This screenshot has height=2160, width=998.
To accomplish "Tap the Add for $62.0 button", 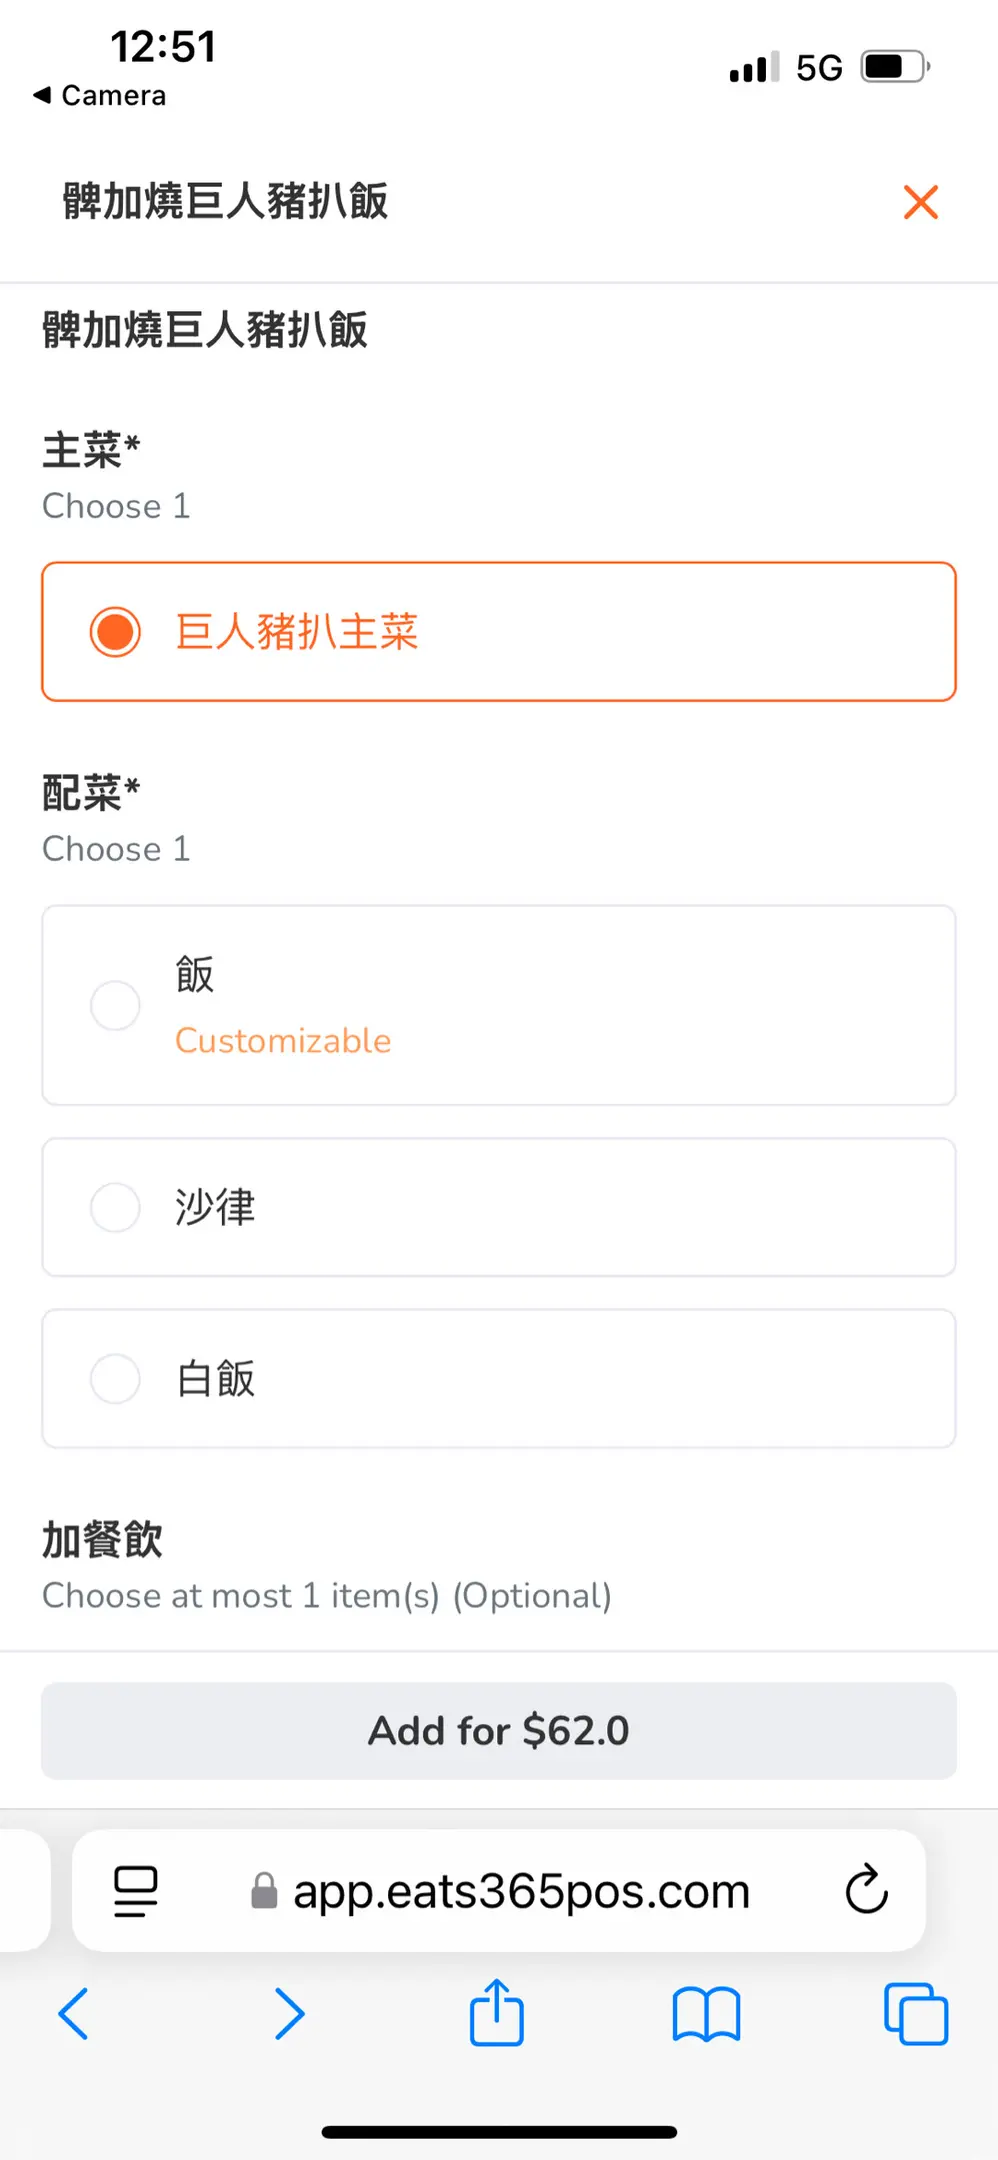I will click(499, 1731).
